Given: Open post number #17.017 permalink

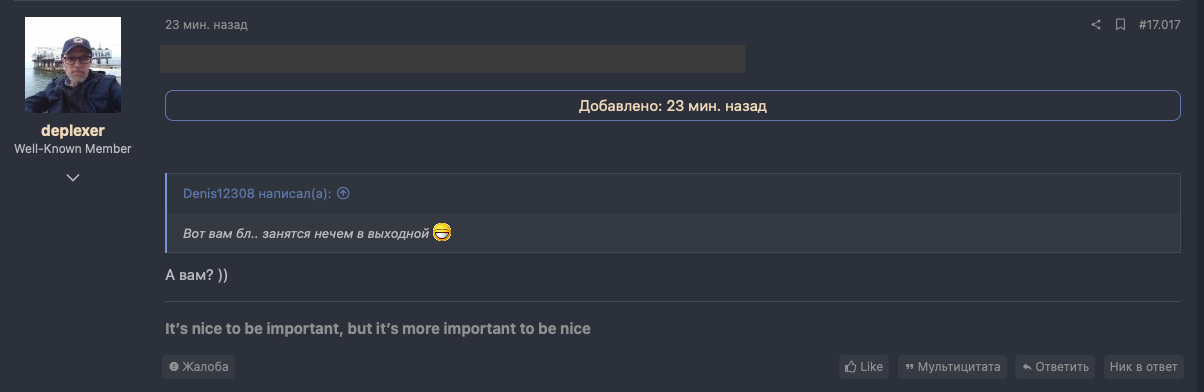Looking at the screenshot, I should pos(1160,25).
